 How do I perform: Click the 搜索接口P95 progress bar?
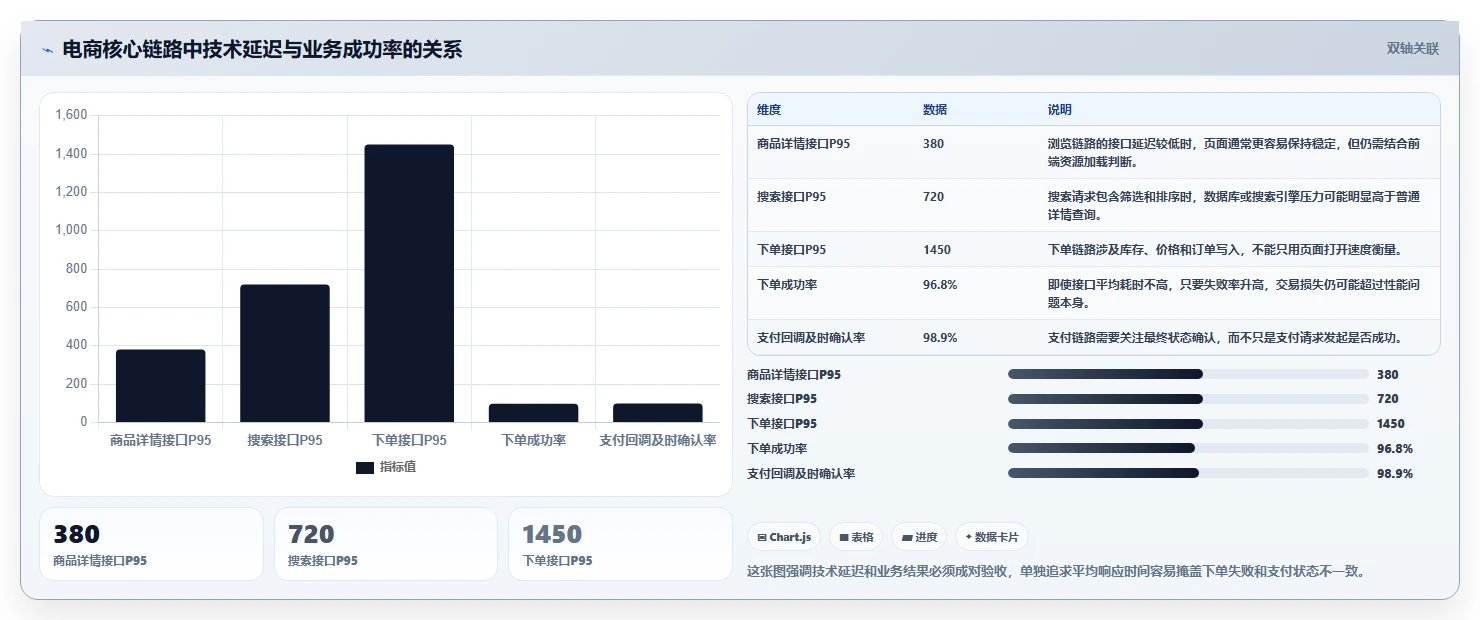click(1188, 399)
